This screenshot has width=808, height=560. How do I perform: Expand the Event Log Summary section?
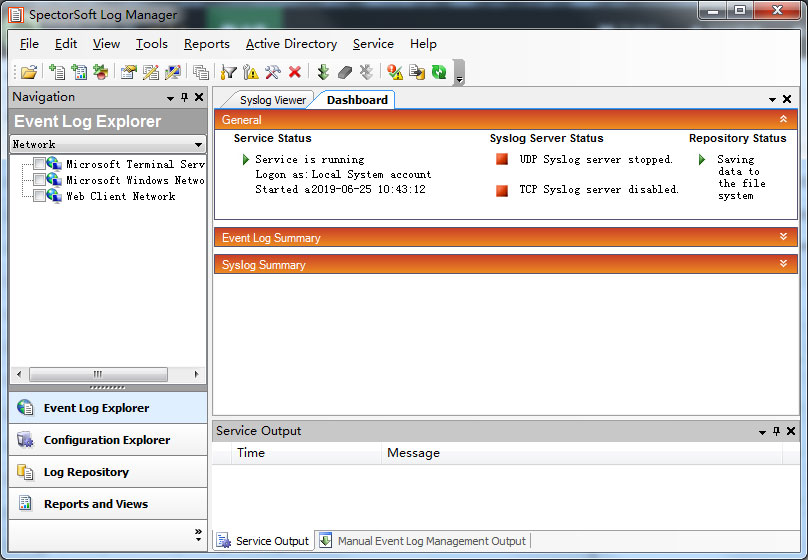[783, 237]
